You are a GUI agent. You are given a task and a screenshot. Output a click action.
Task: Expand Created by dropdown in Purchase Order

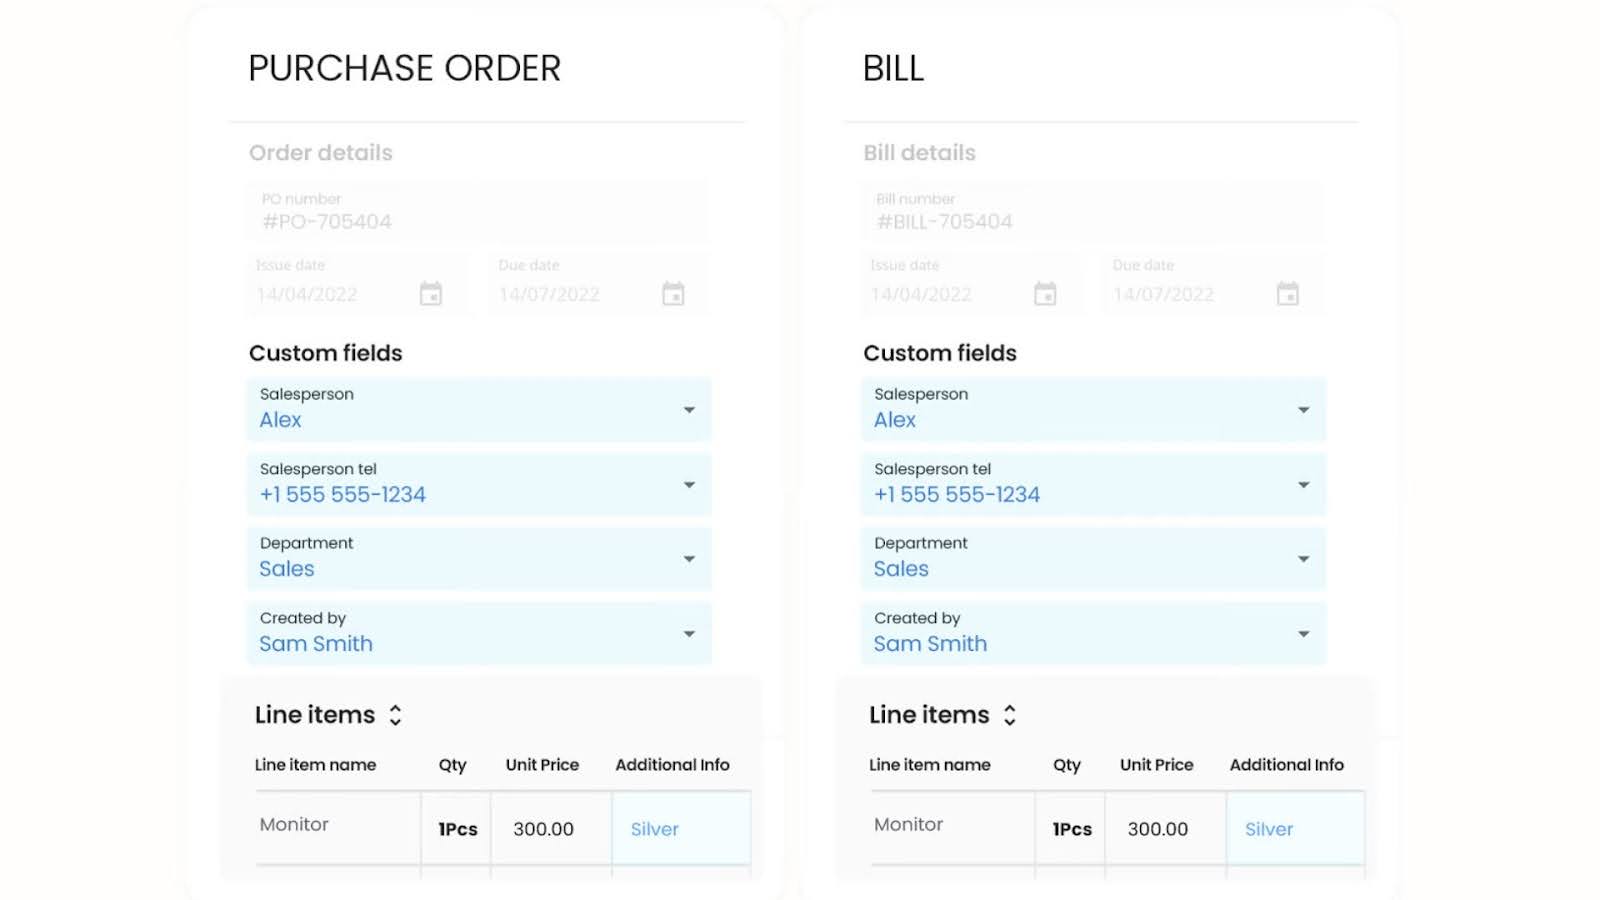coord(689,634)
